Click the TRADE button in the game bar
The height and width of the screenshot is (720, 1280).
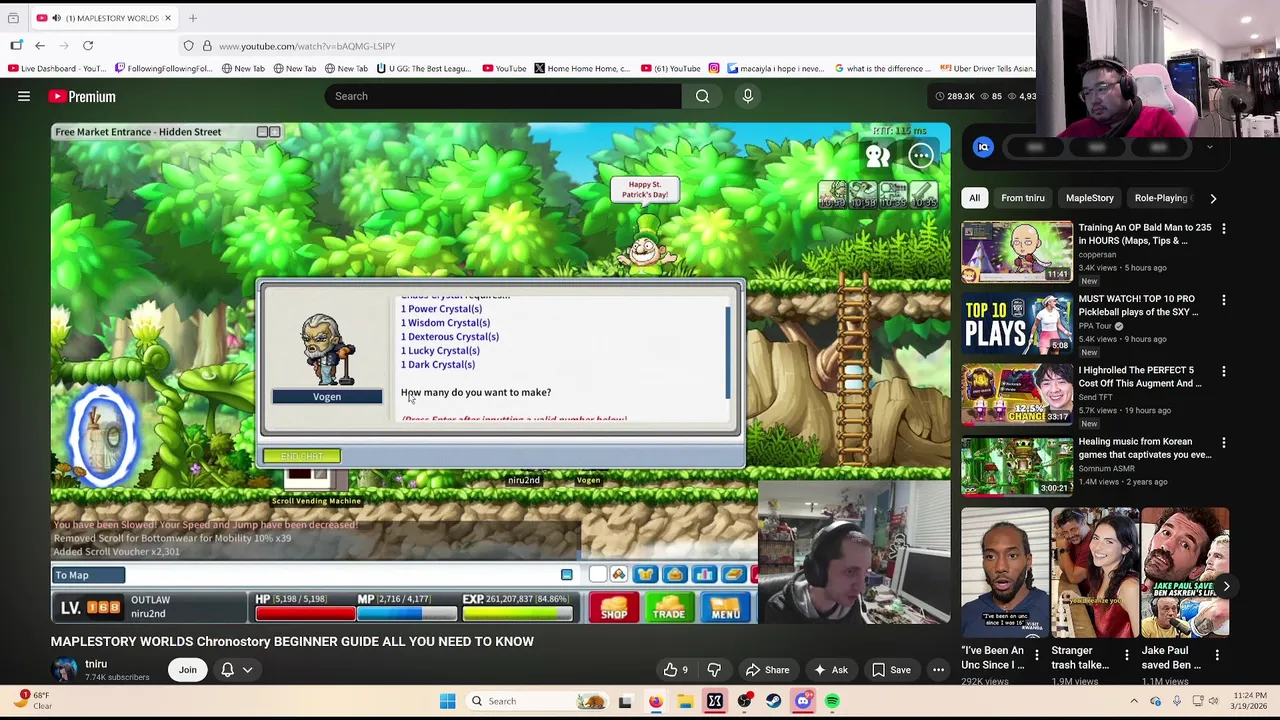(669, 609)
